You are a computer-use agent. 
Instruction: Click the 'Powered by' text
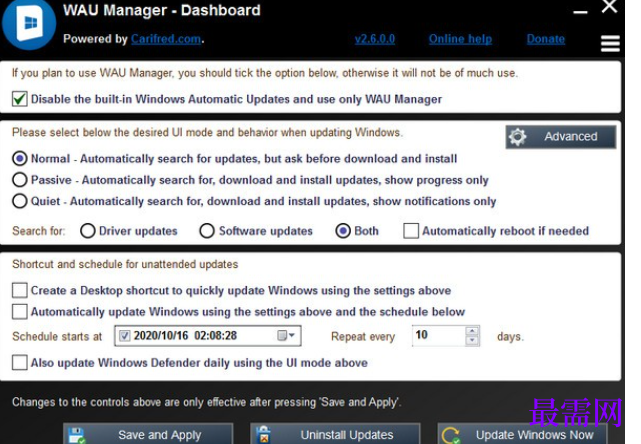click(x=95, y=39)
